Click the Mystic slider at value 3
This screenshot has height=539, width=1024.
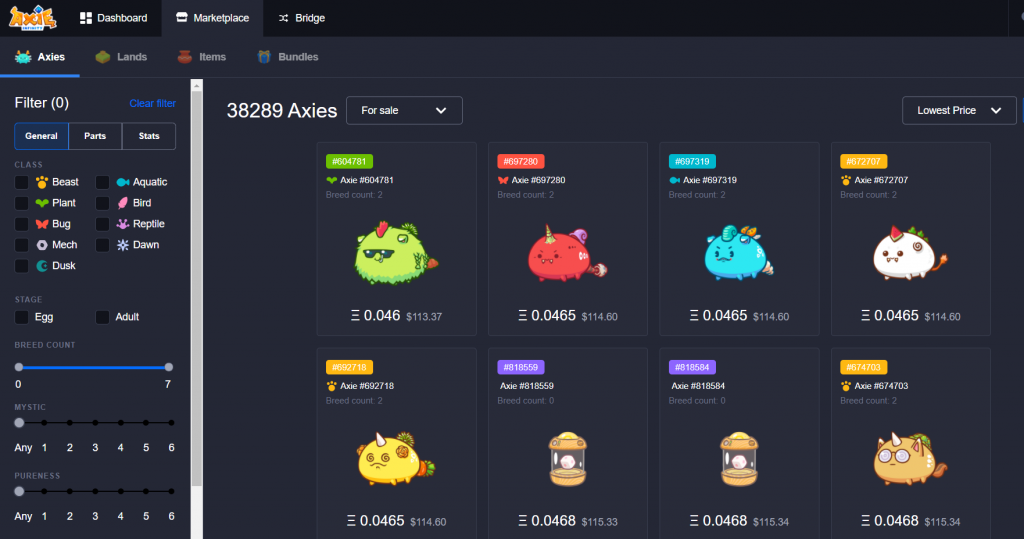coord(95,423)
